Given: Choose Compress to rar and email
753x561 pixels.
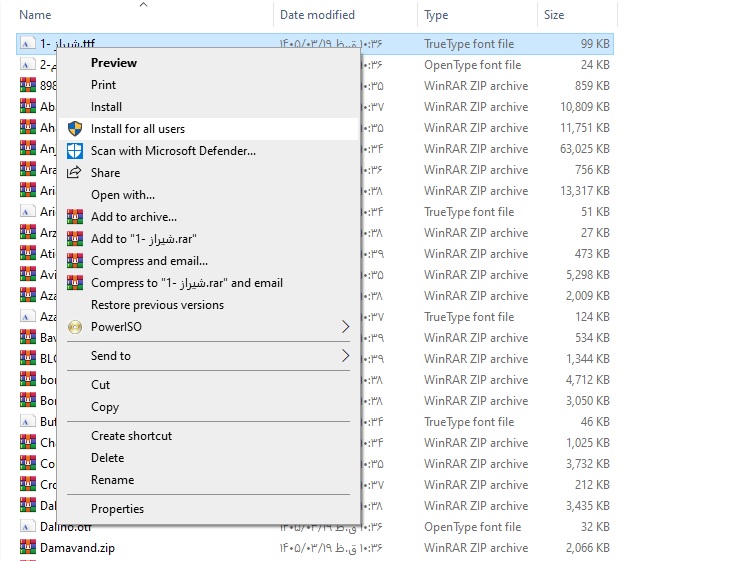Looking at the screenshot, I should pos(208,283).
